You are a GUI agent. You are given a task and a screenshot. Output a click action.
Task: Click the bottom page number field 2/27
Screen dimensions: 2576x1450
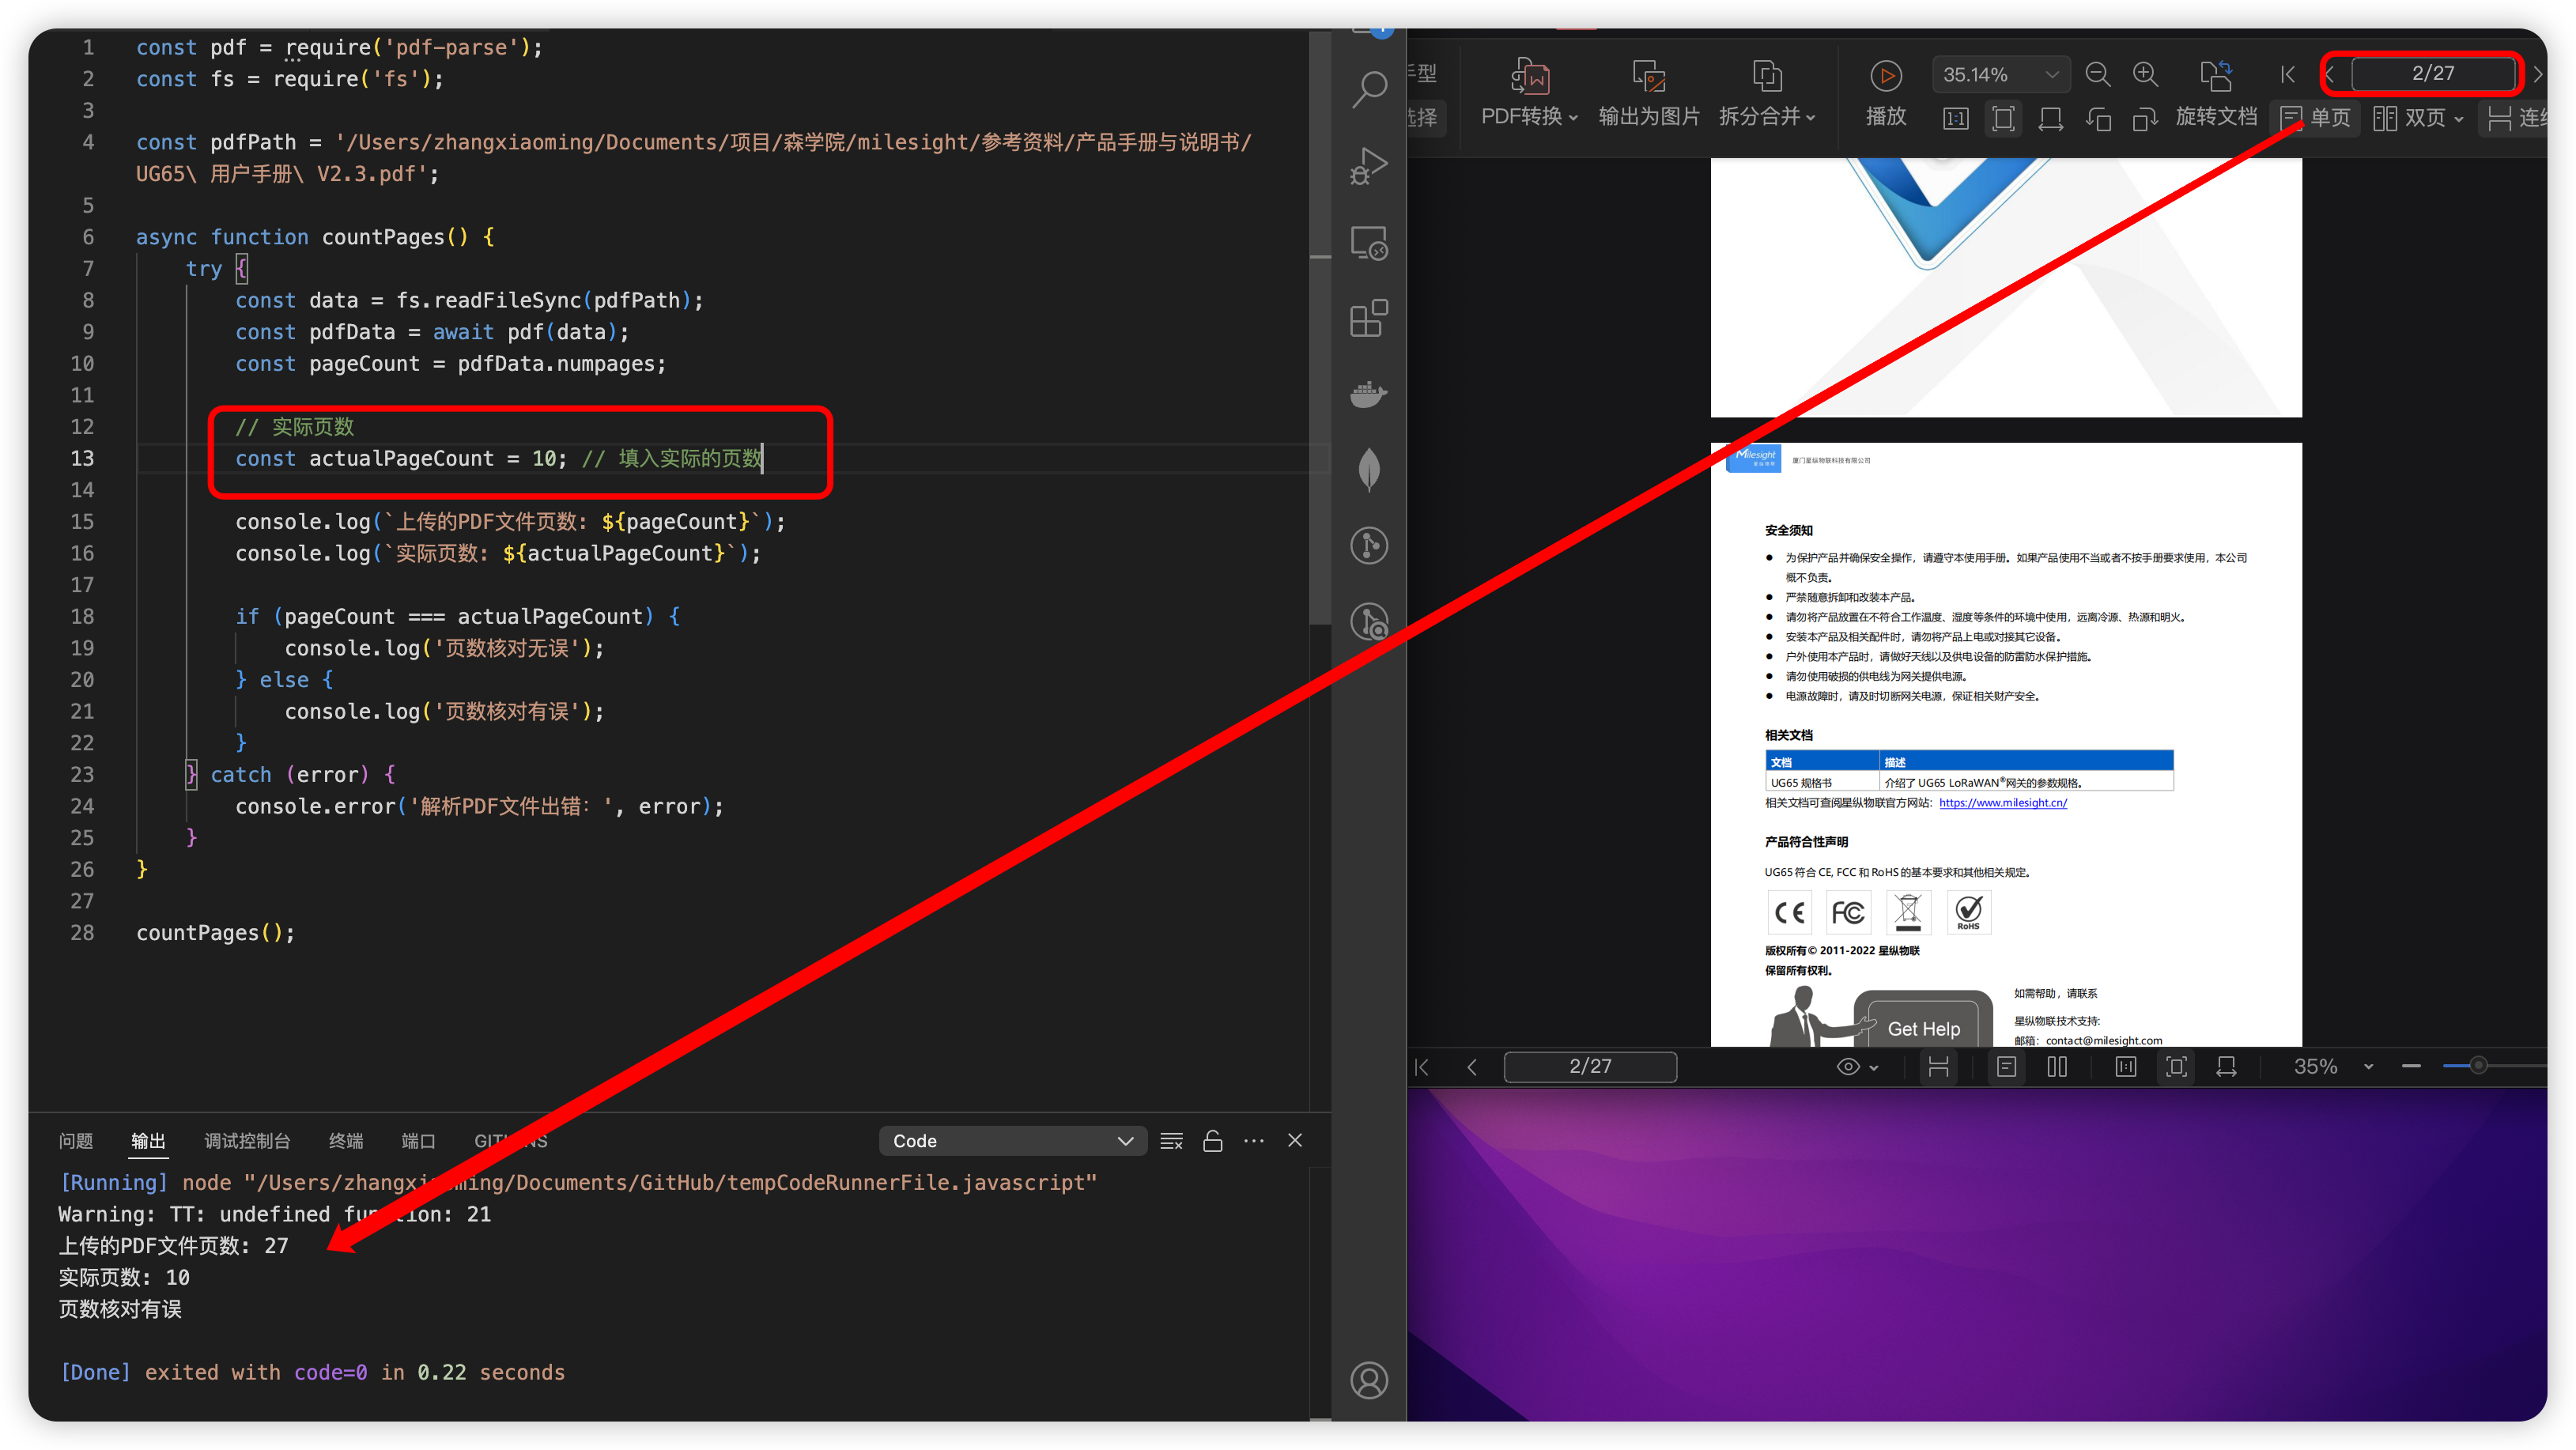1590,1067
